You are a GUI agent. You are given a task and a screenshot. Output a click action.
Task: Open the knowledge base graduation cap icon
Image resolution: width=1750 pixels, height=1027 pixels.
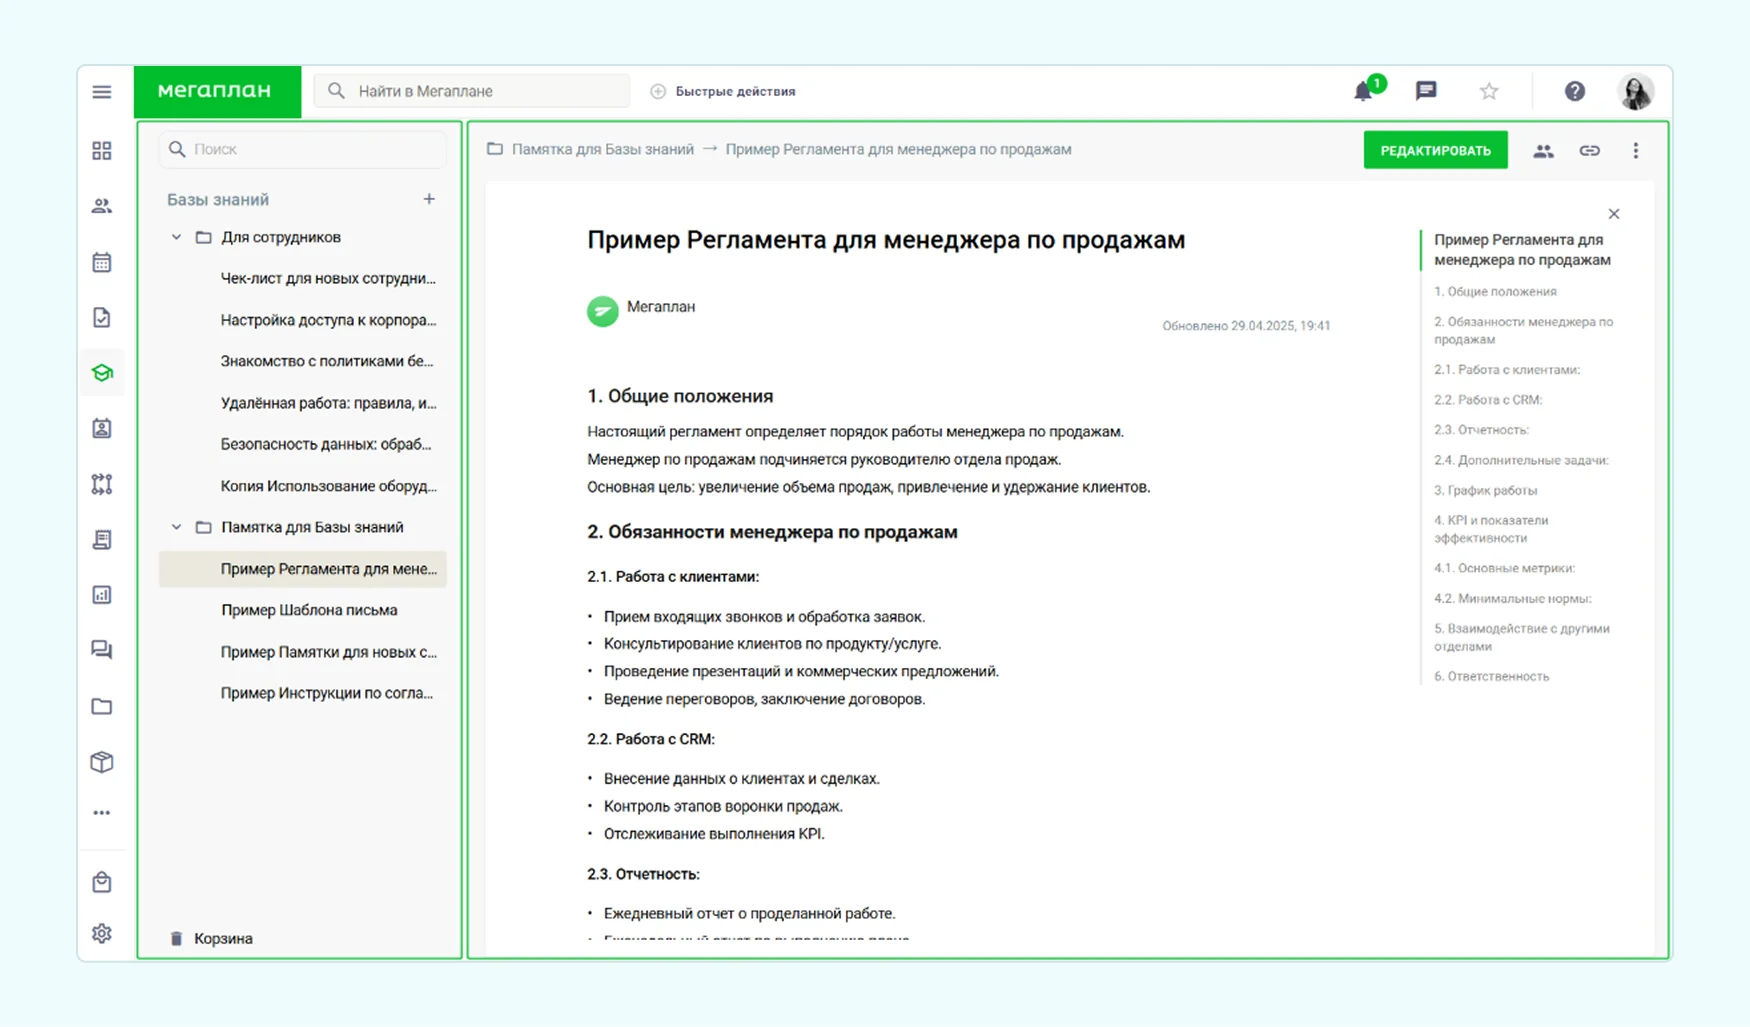[x=102, y=373]
